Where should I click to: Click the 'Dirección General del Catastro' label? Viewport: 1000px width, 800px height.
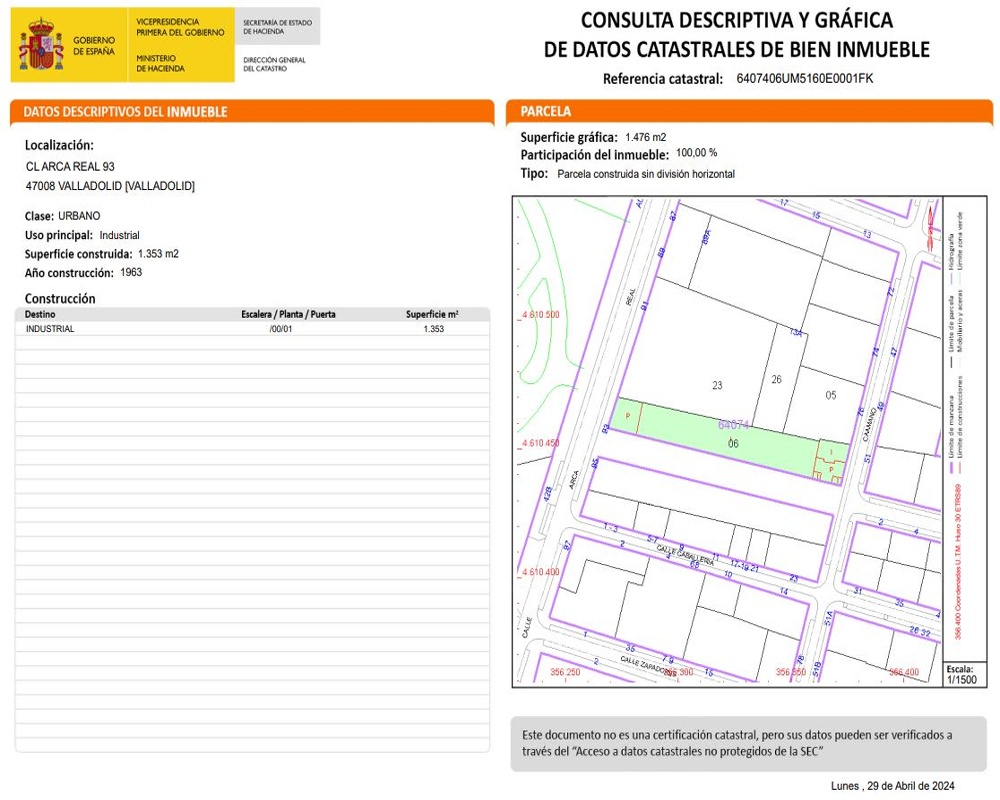click(274, 64)
